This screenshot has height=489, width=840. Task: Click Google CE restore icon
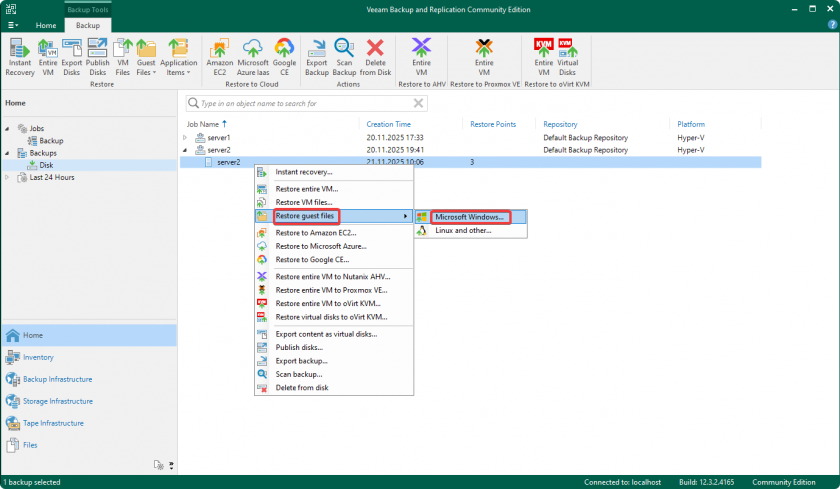click(x=284, y=56)
